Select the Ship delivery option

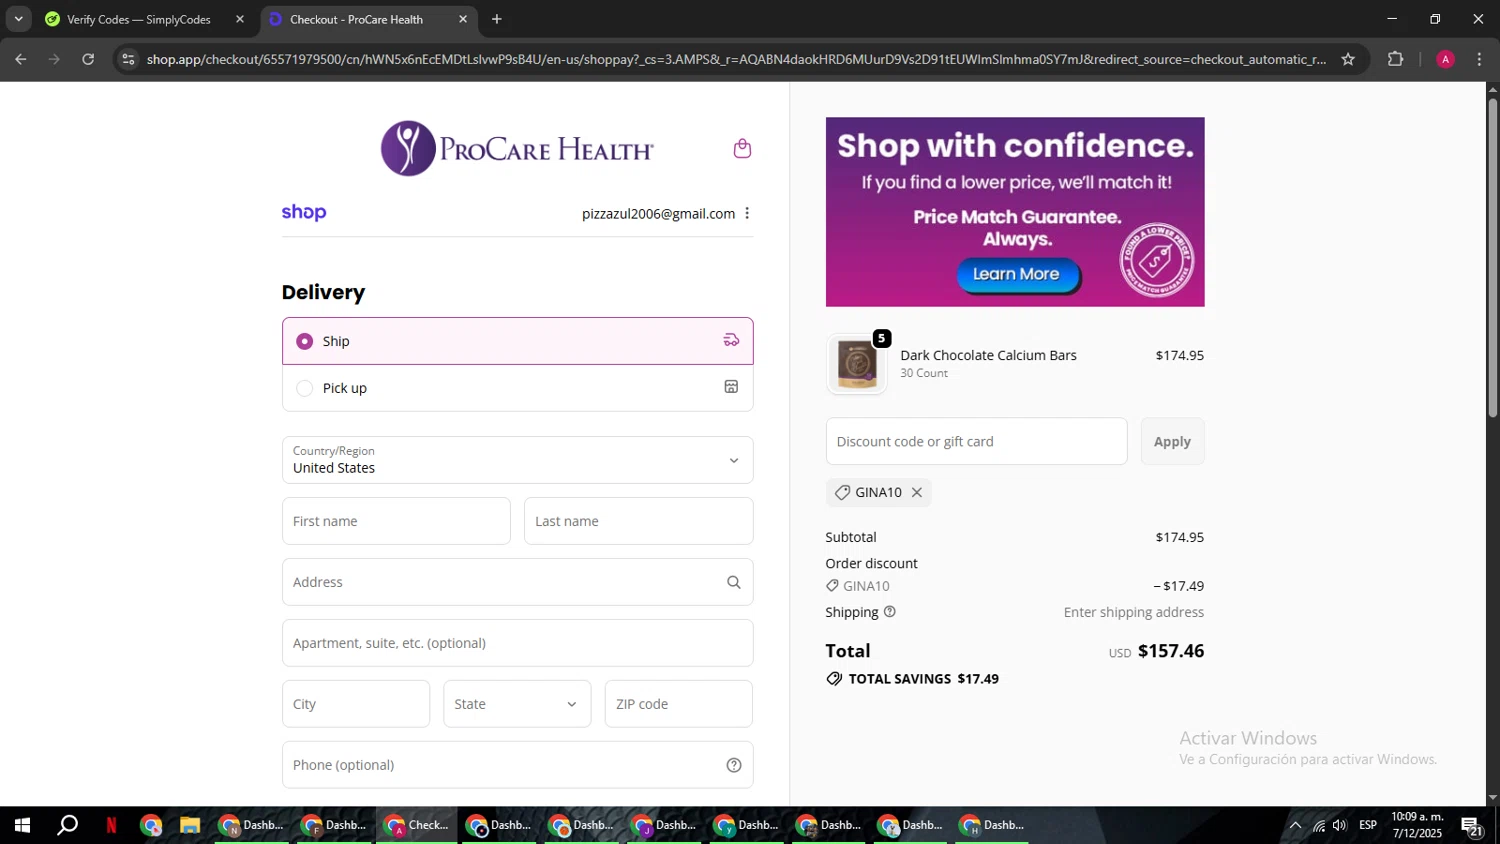[x=517, y=341]
